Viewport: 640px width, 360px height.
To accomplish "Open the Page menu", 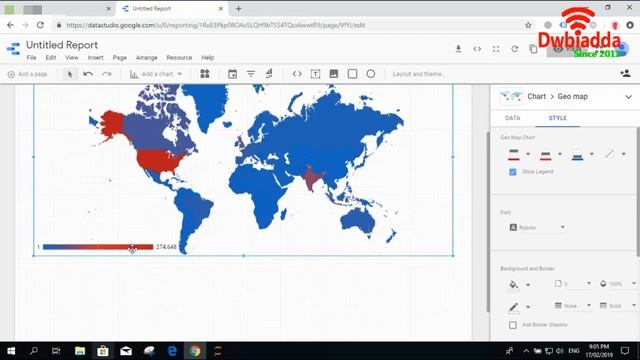I will 120,58.
